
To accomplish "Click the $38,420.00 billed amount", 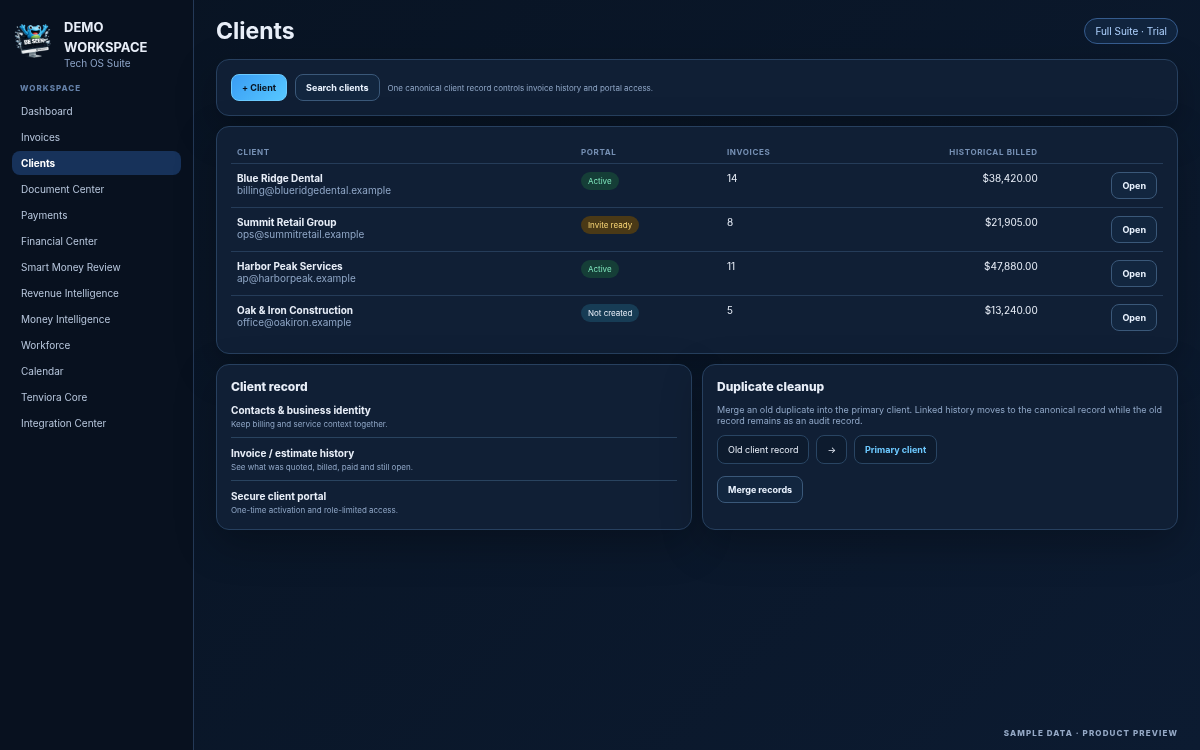I will [x=1010, y=178].
